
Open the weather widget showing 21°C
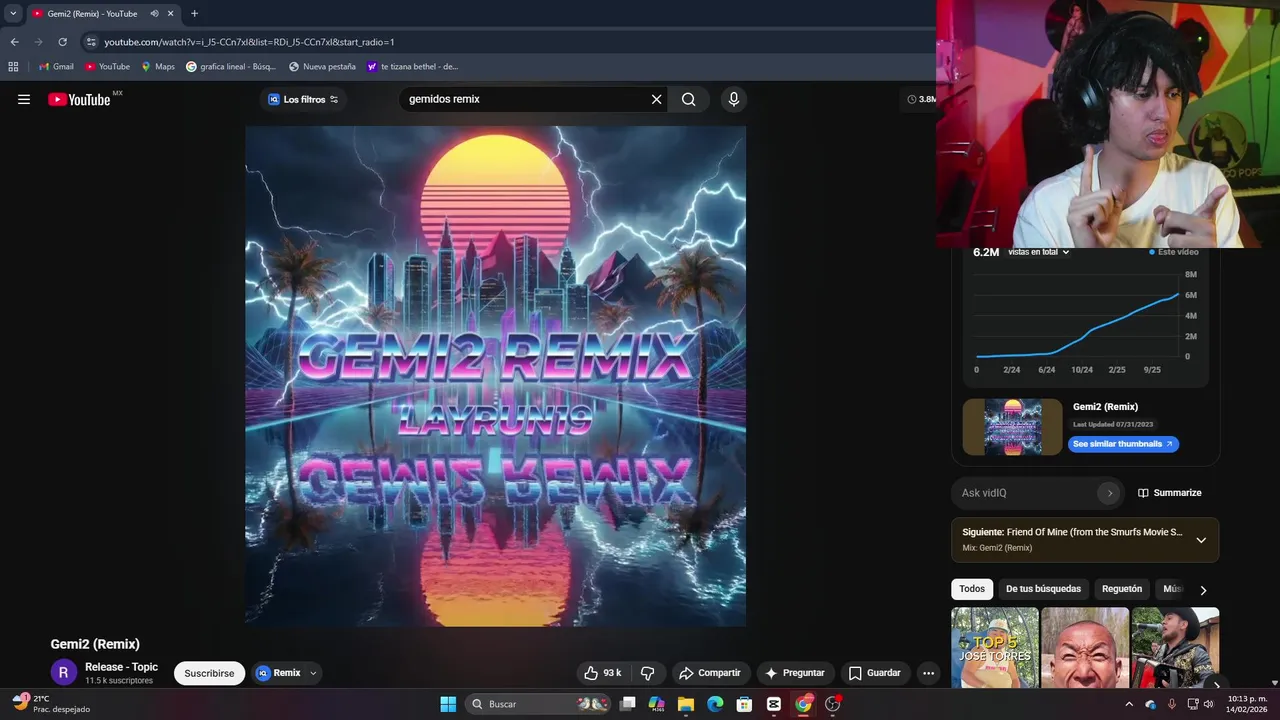click(x=50, y=703)
